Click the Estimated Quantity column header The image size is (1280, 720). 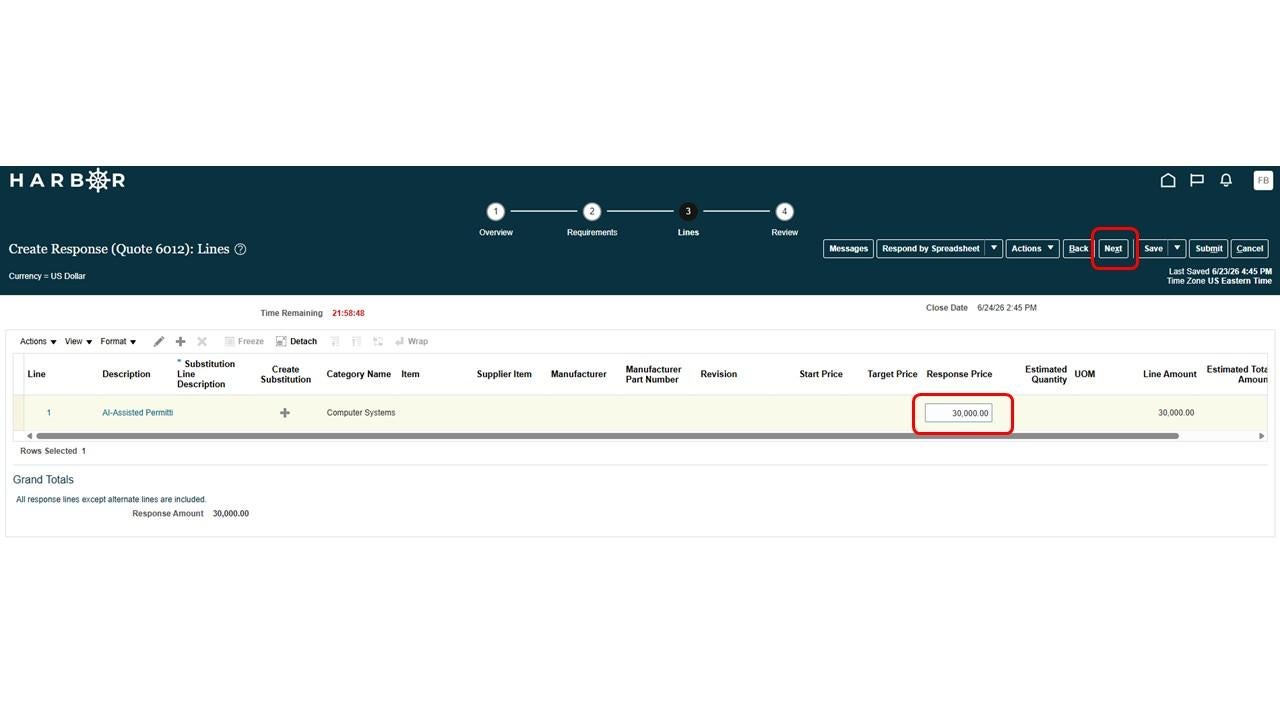pyautogui.click(x=1046, y=374)
